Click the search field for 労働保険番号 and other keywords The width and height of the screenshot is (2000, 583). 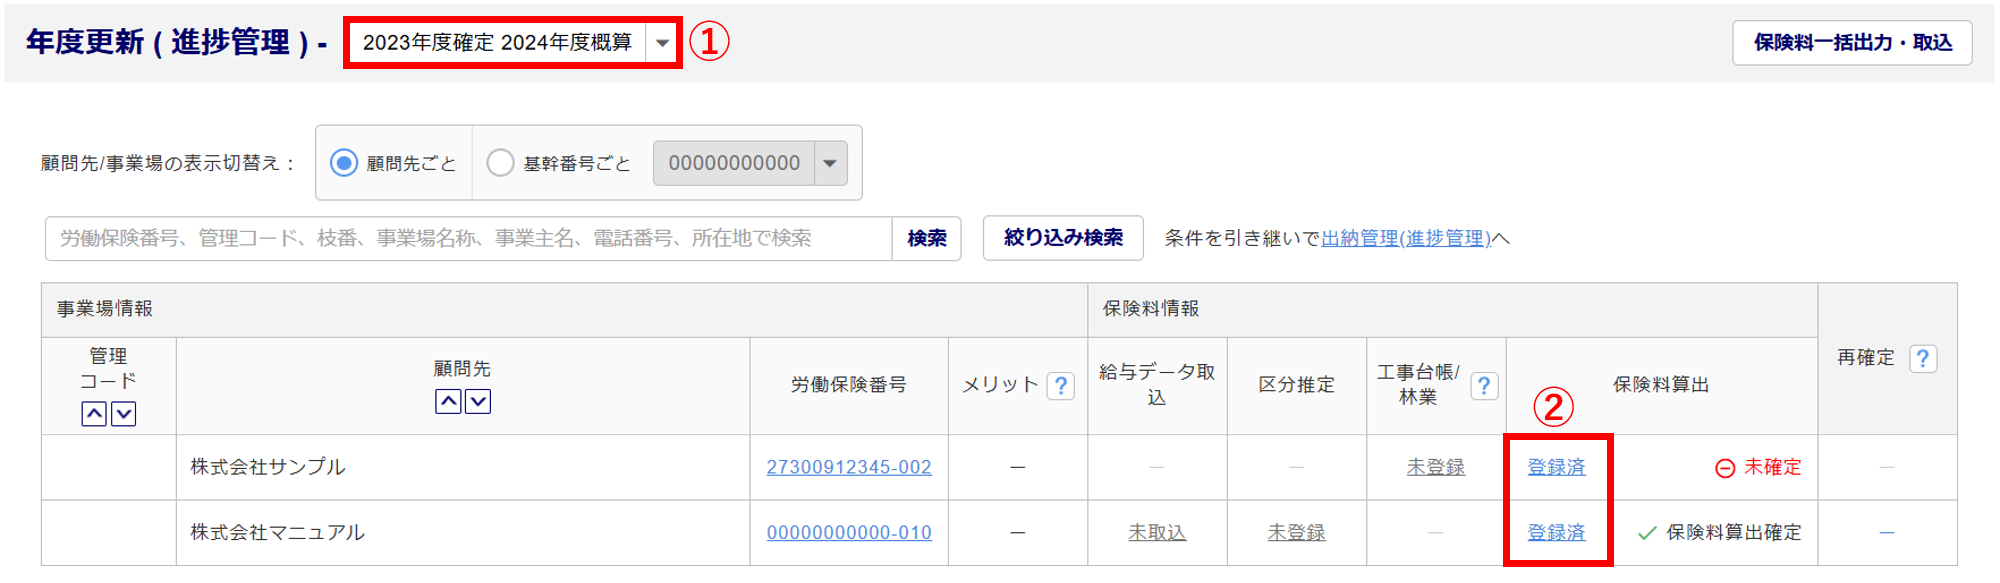pos(468,238)
